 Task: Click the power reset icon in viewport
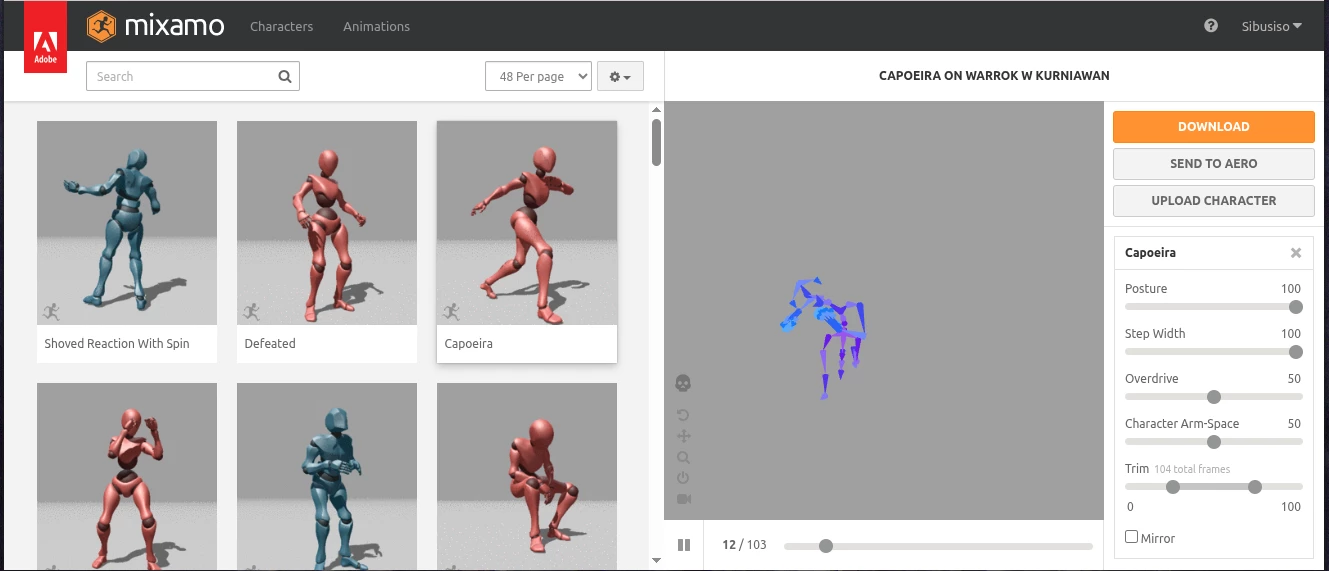(684, 478)
